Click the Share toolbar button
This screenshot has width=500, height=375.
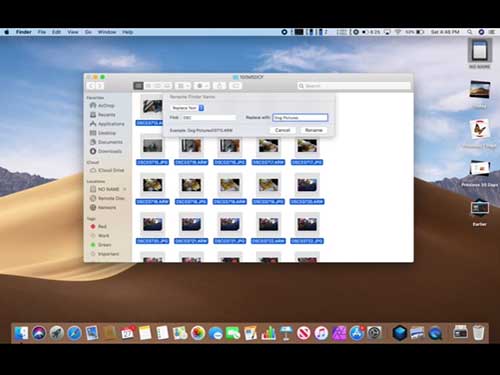pyautogui.click(x=220, y=86)
